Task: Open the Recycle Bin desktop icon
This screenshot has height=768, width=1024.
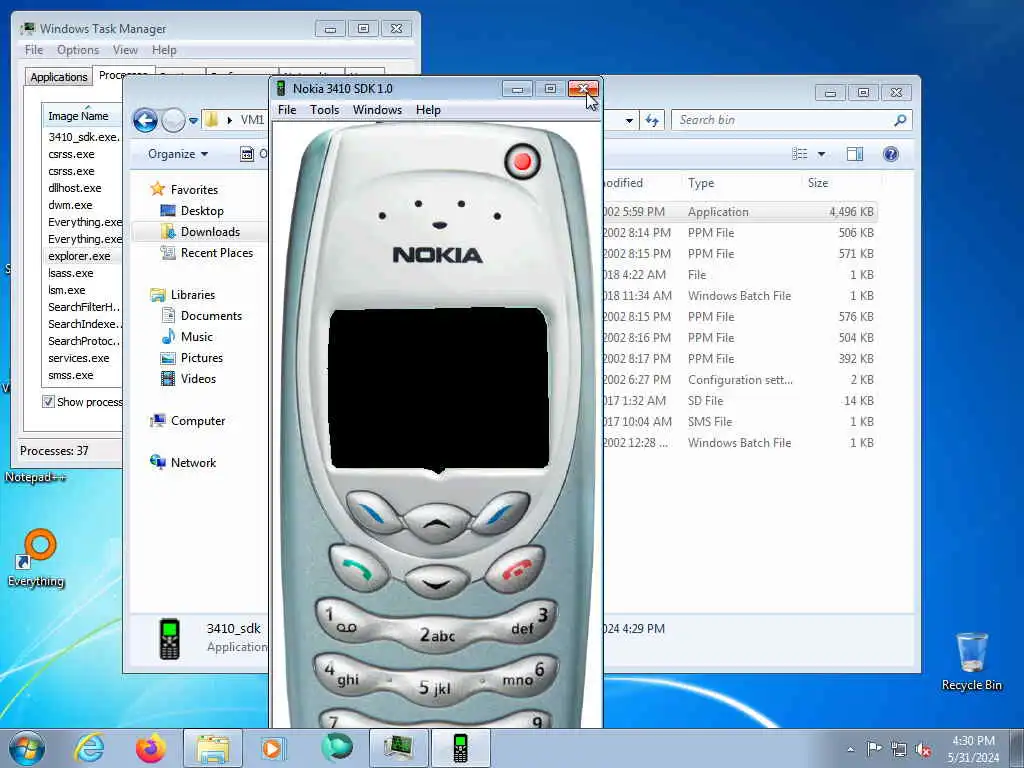Action: point(972,662)
